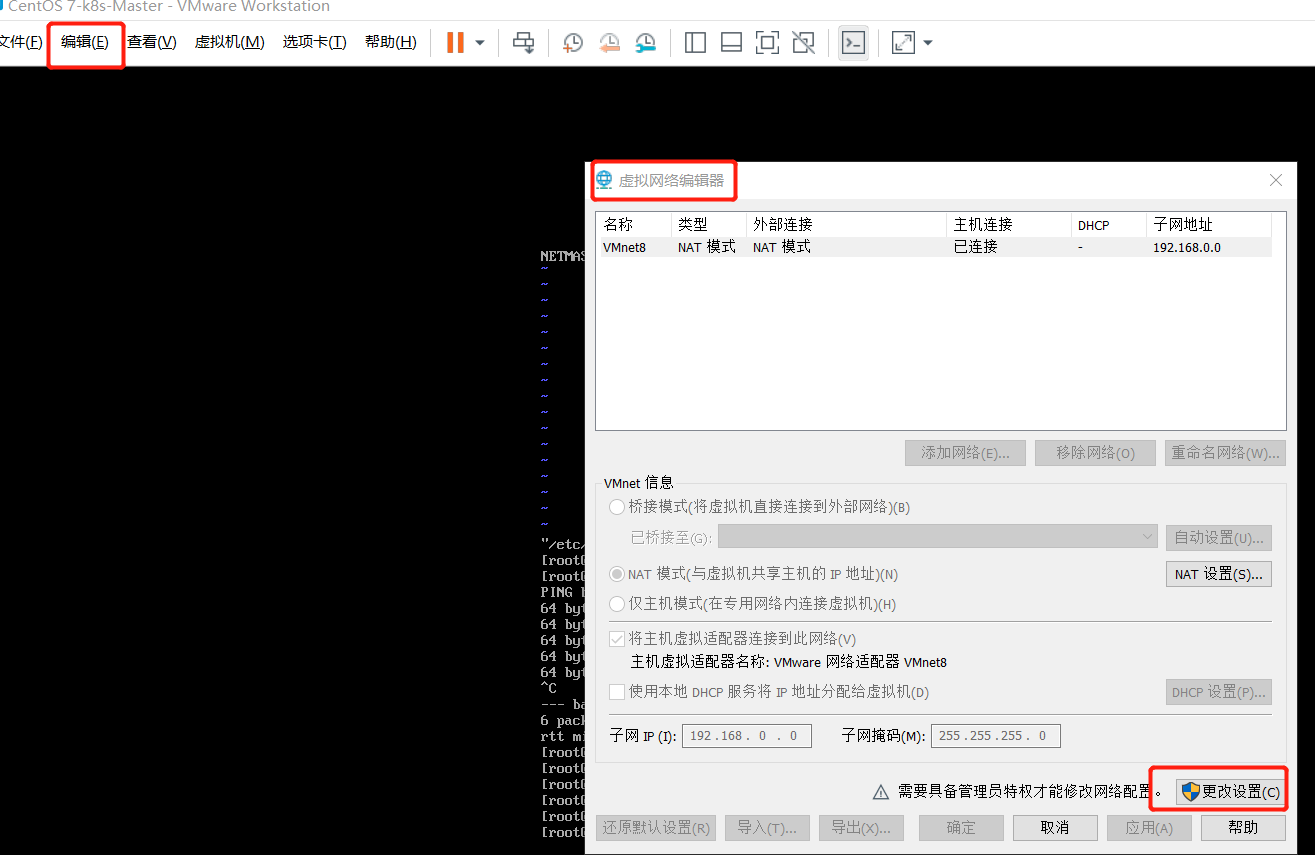This screenshot has width=1315, height=855.
Task: Open the suspend options dropdown arrow
Action: tap(479, 42)
